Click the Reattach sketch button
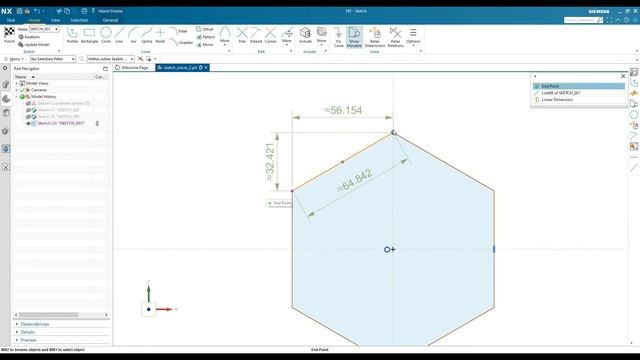This screenshot has height=360, width=640. (29, 37)
